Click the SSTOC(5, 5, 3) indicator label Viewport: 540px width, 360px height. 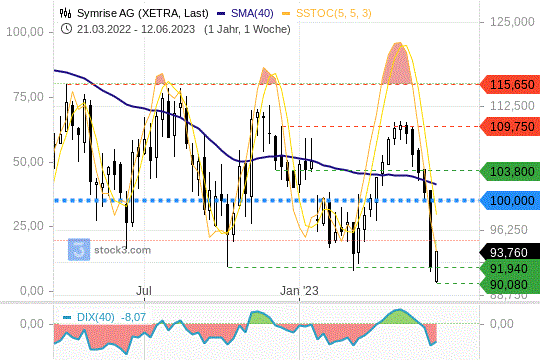click(334, 13)
